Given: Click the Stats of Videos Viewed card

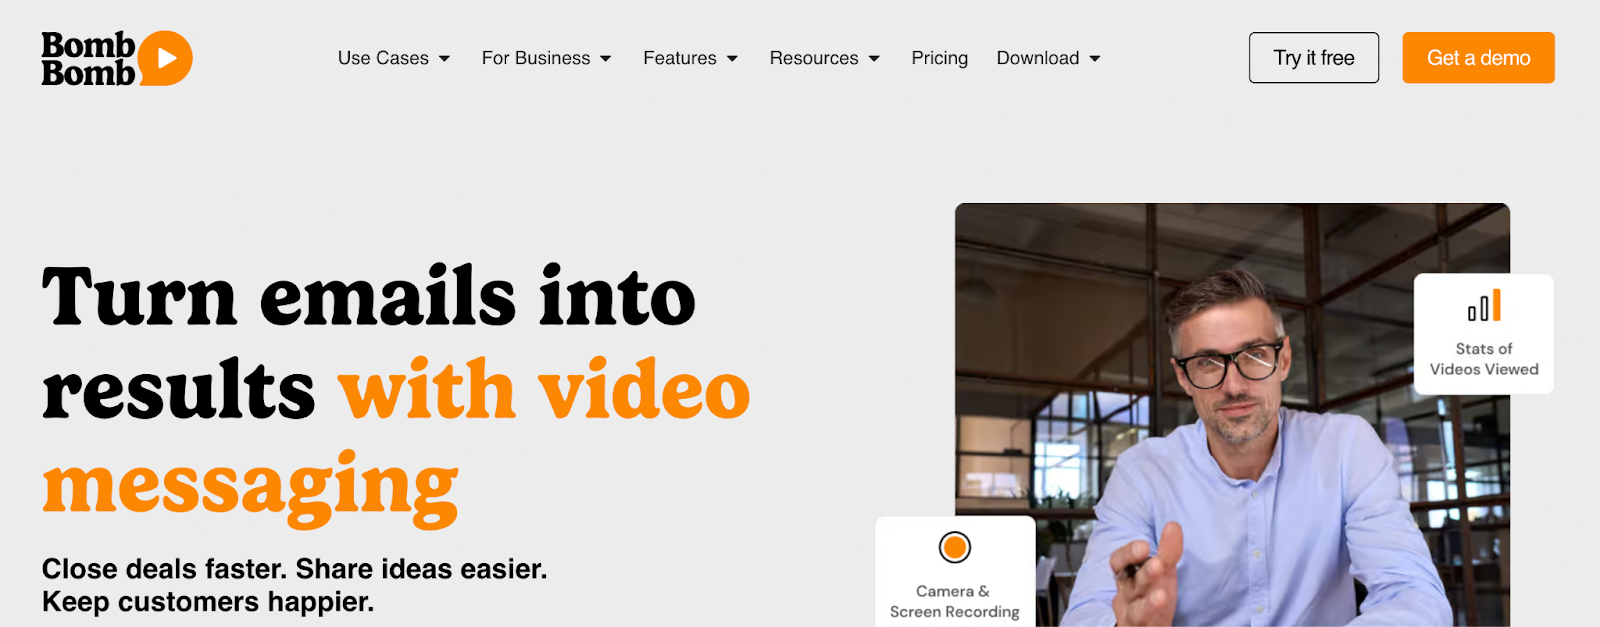Looking at the screenshot, I should (x=1484, y=334).
